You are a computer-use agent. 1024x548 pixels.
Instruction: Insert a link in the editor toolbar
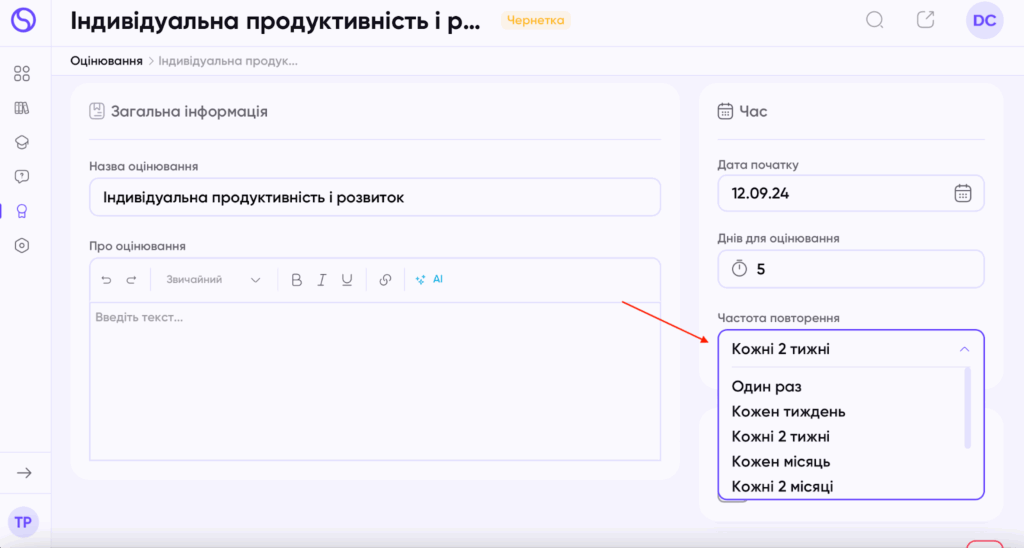coord(385,280)
